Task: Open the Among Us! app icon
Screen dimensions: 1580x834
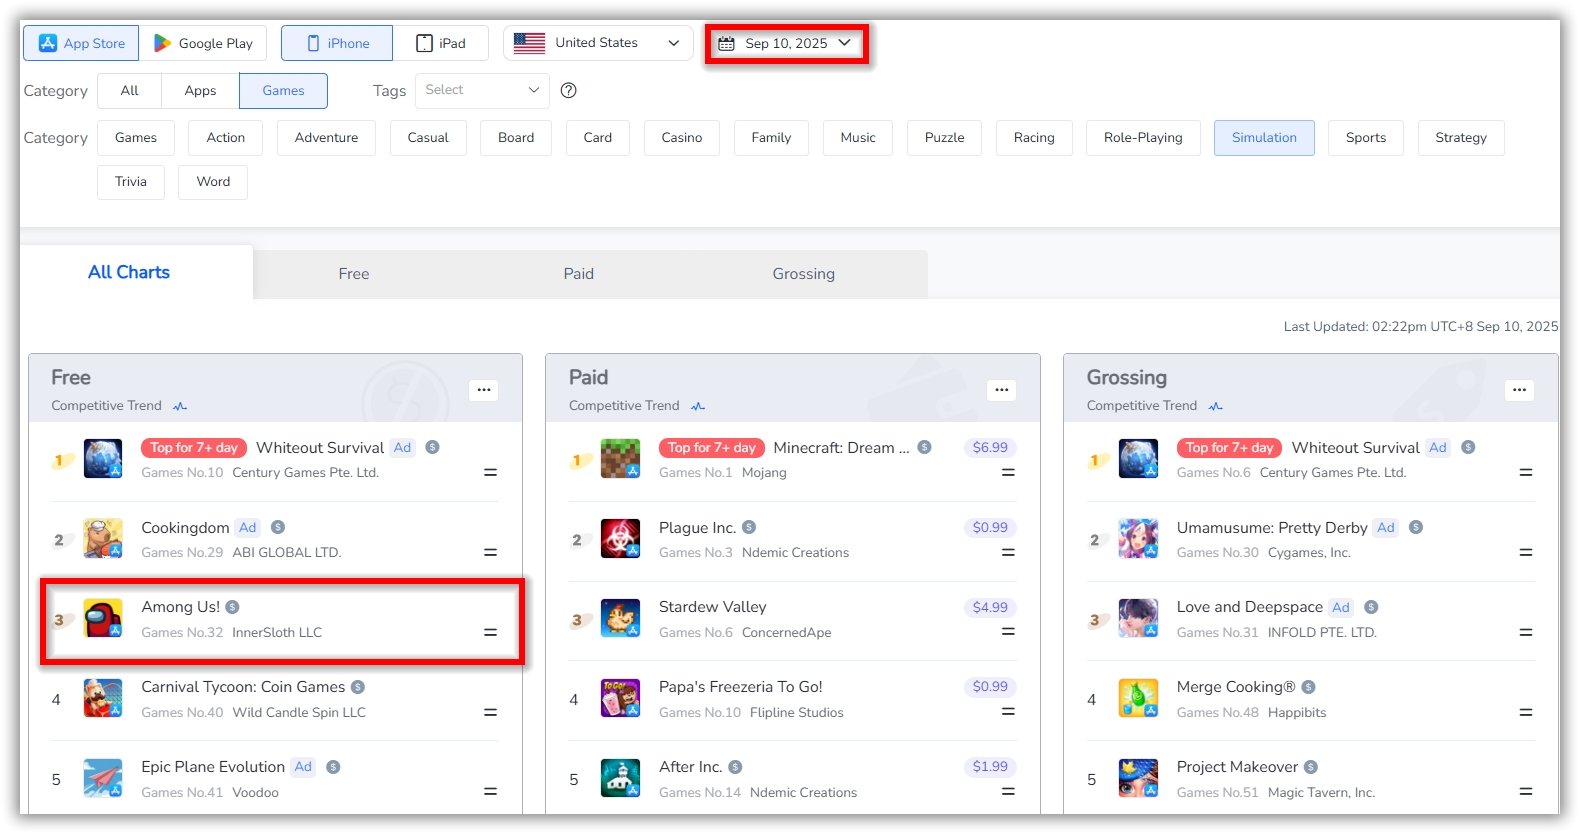Action: coord(103,619)
